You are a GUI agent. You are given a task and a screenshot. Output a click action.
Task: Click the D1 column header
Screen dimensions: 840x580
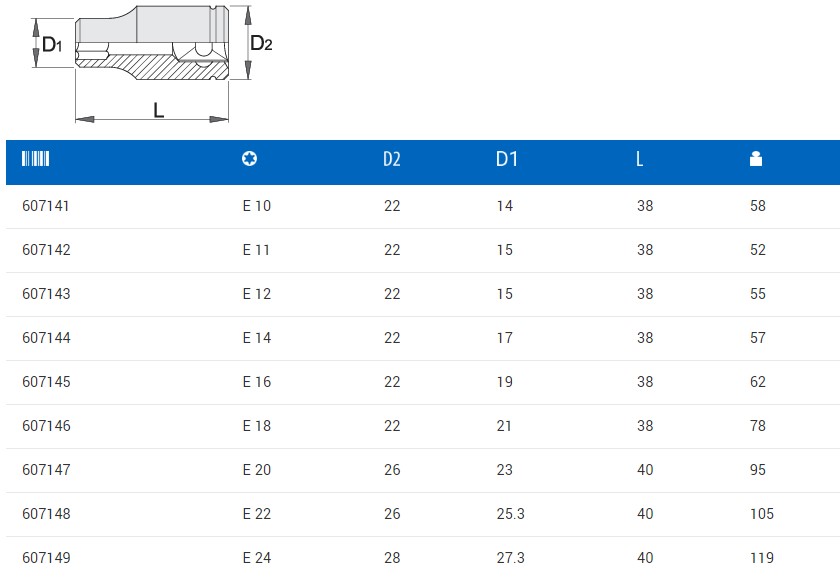coord(507,159)
